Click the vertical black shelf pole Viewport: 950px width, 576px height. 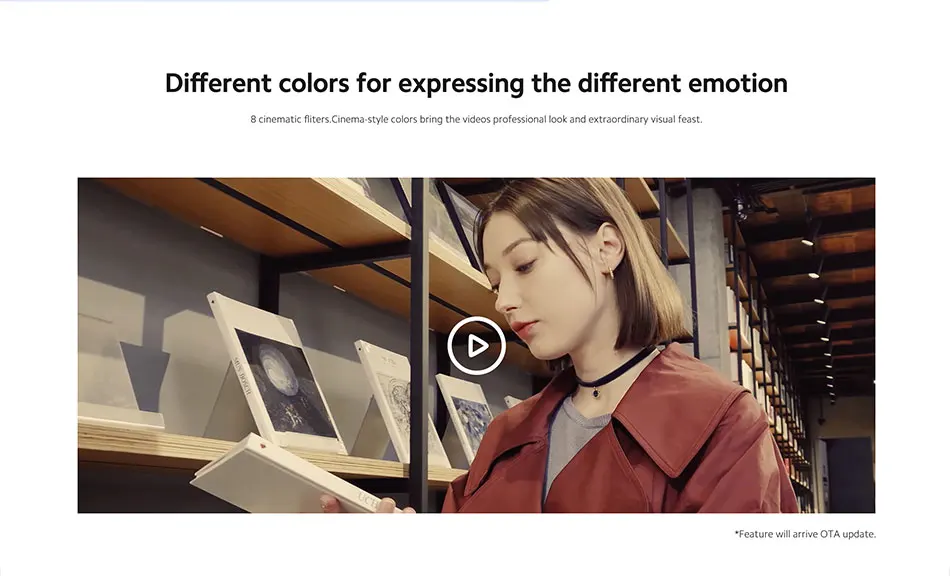point(418,345)
